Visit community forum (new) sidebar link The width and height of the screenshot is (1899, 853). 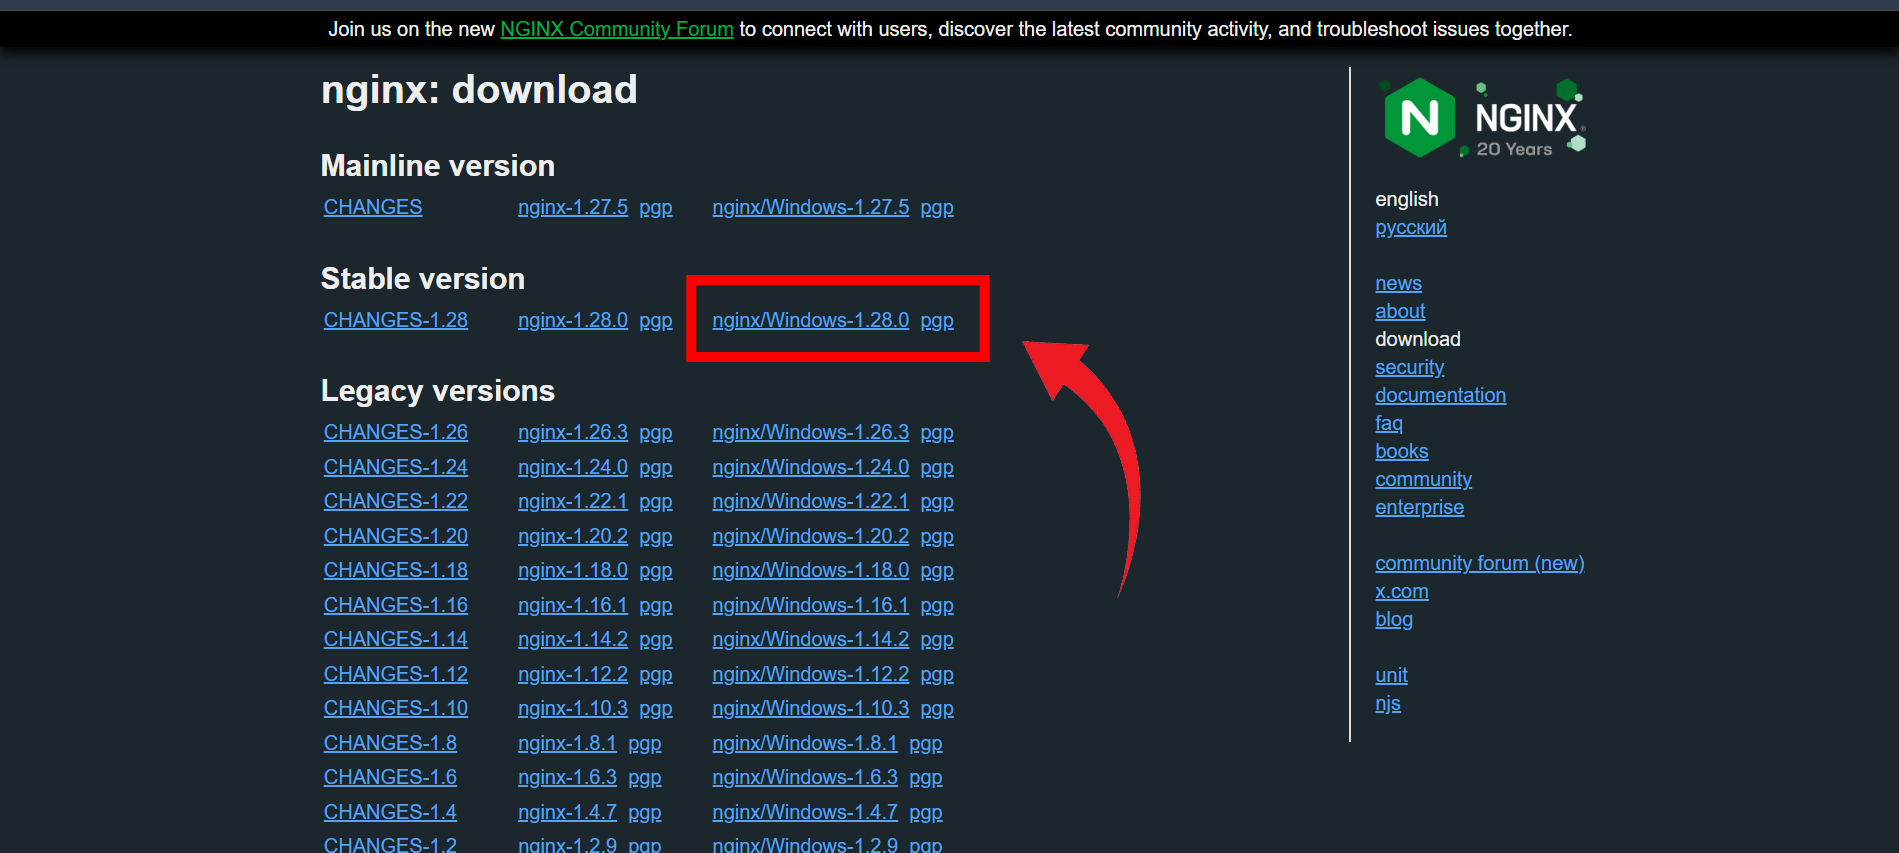point(1479,563)
